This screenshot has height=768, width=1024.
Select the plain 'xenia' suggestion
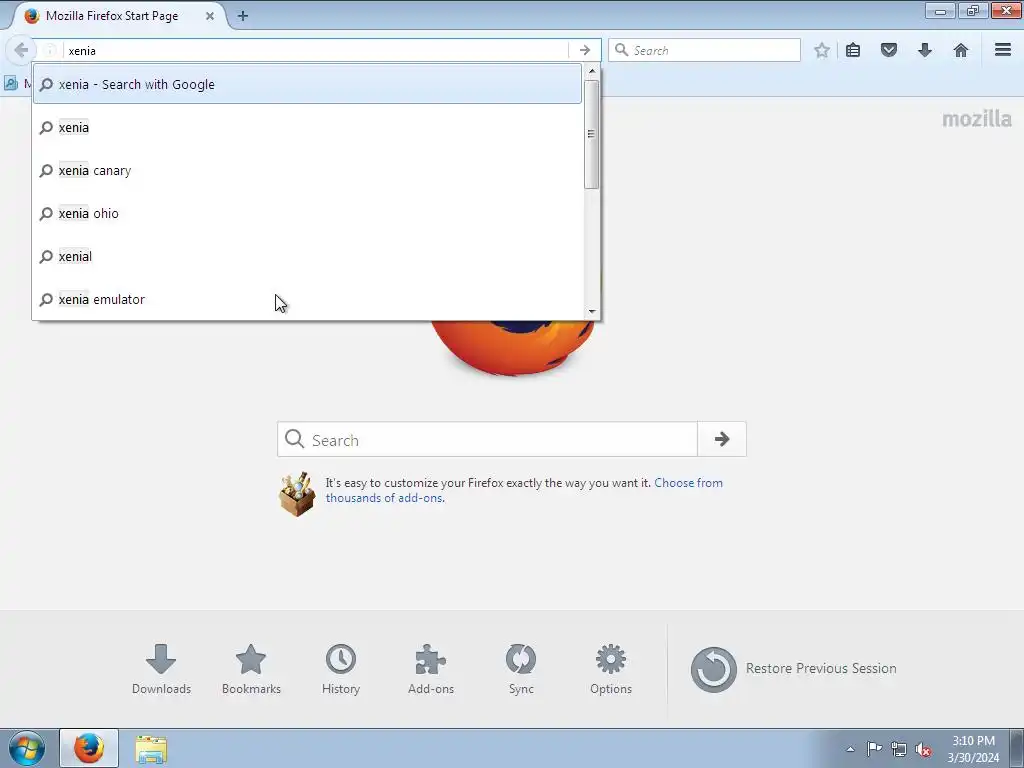(307, 127)
